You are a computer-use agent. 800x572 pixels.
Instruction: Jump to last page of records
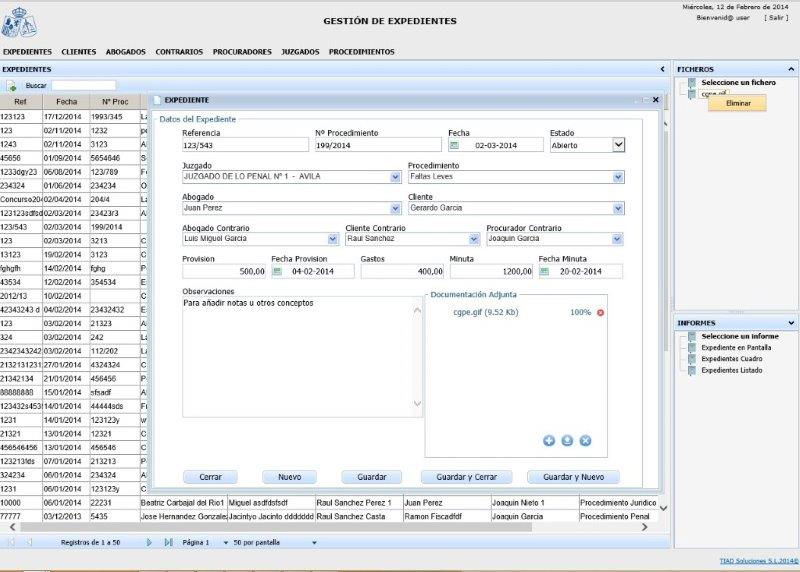(x=167, y=542)
